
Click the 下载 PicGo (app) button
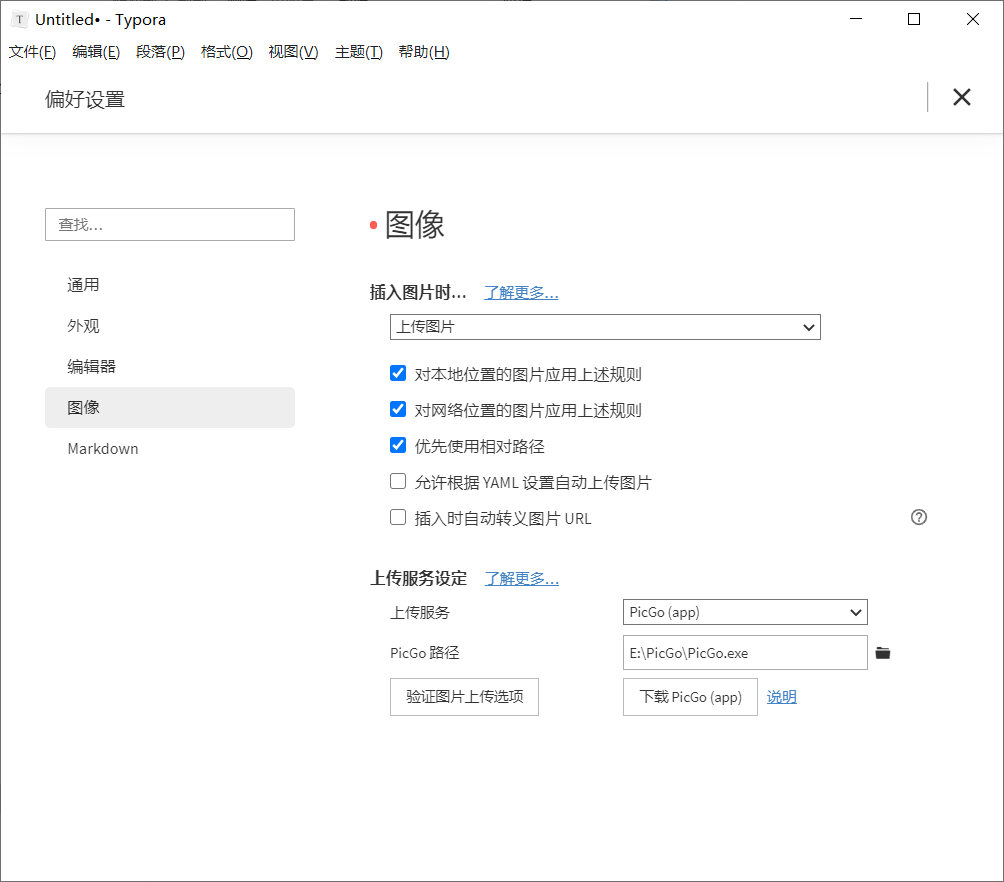click(690, 697)
